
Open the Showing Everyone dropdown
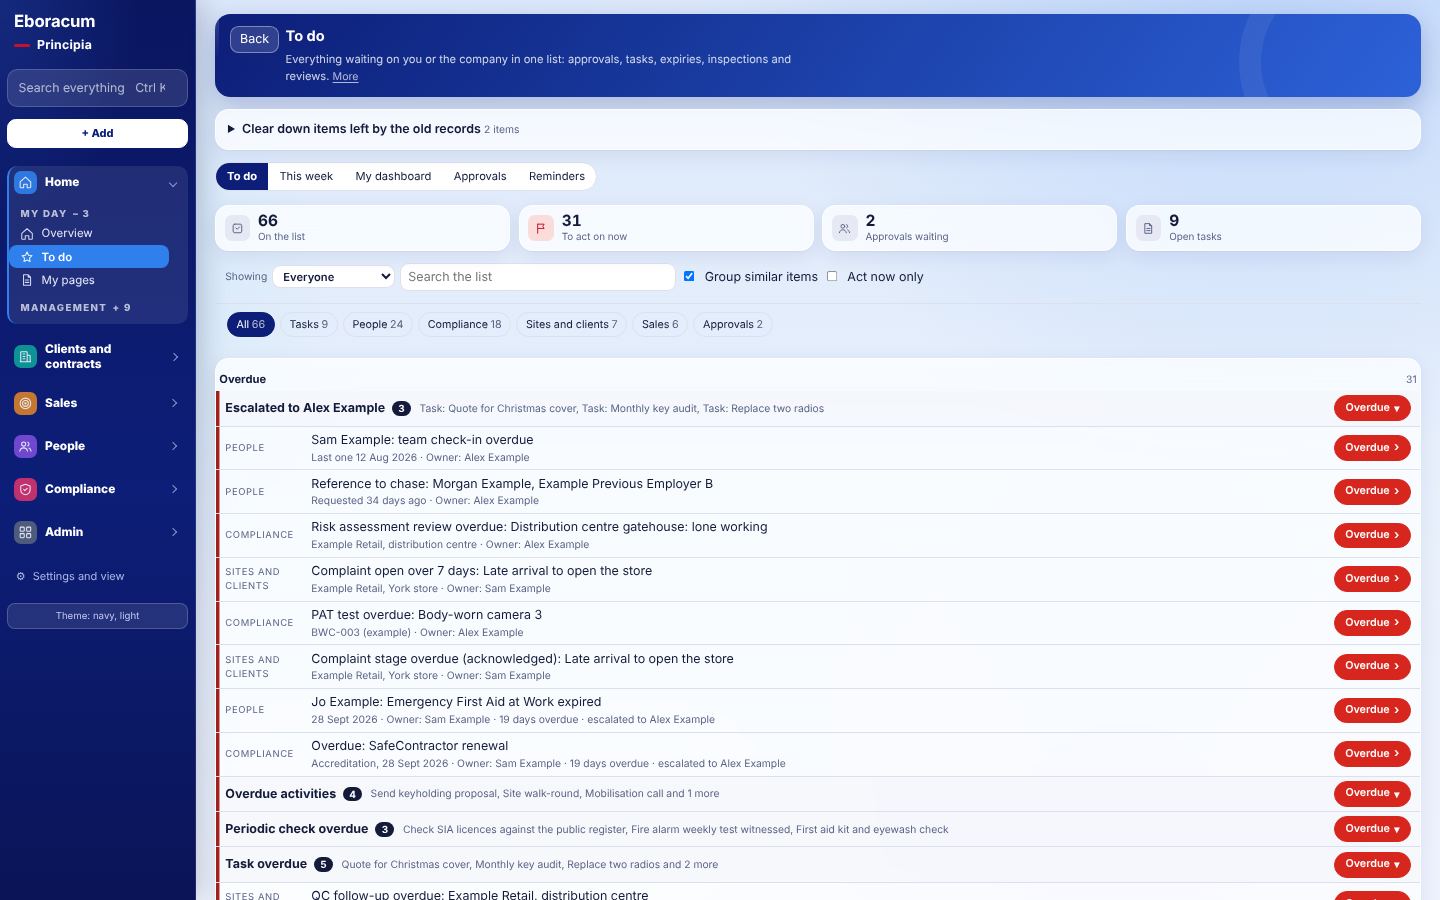click(334, 277)
